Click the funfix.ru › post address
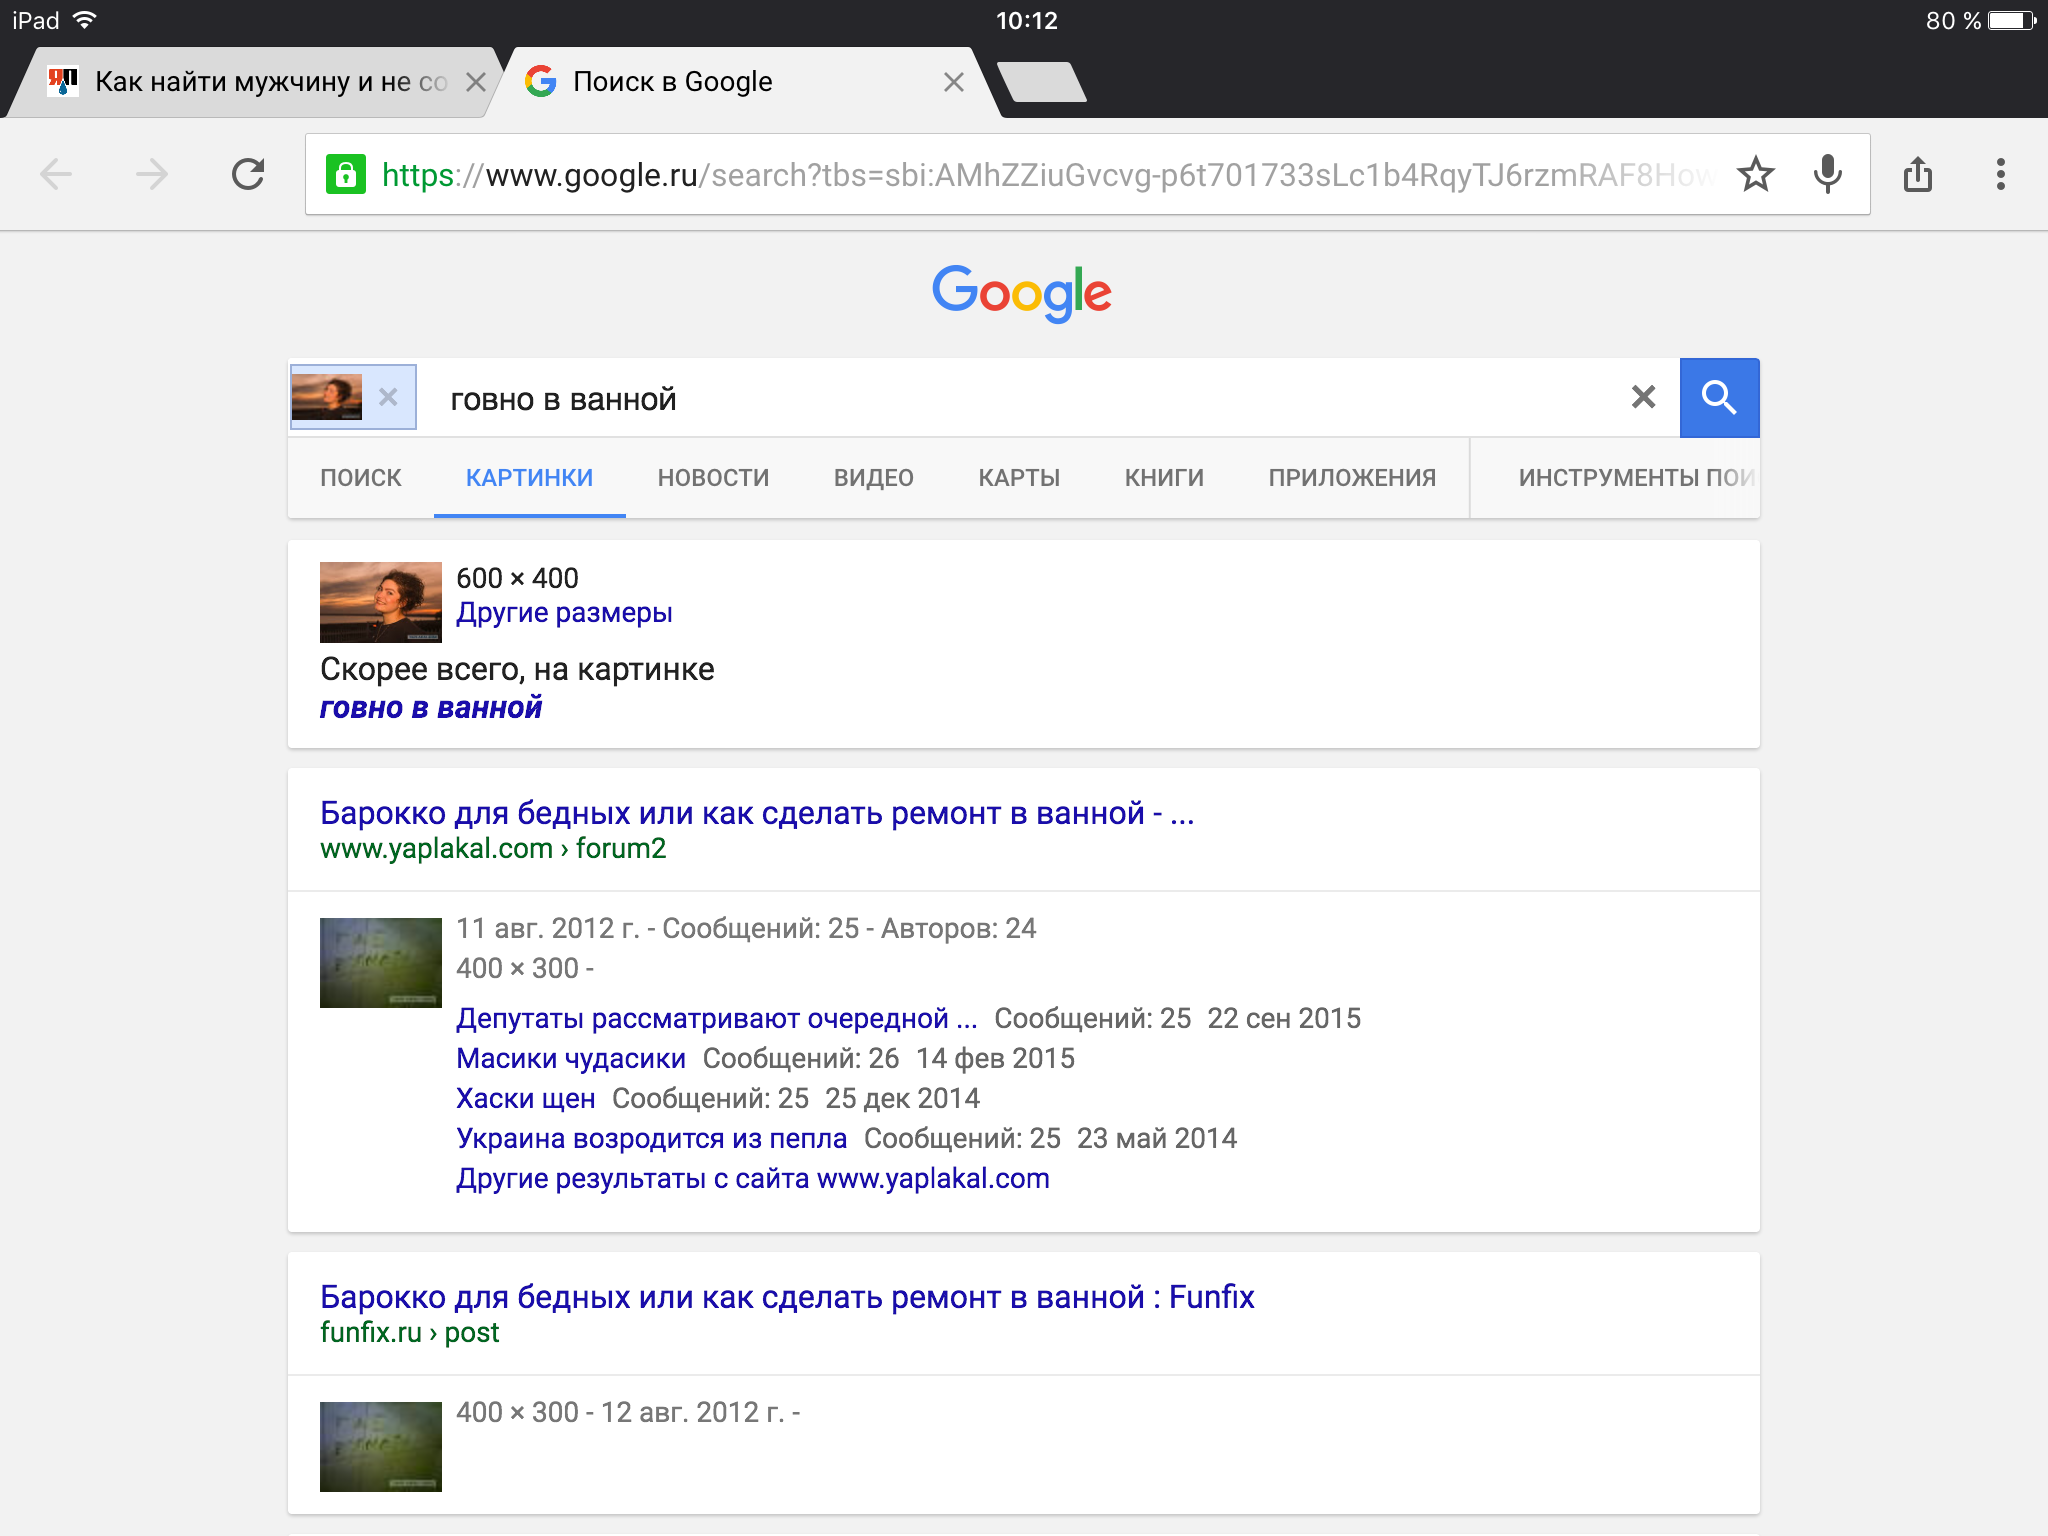Viewport: 2048px width, 1536px height. click(410, 1333)
